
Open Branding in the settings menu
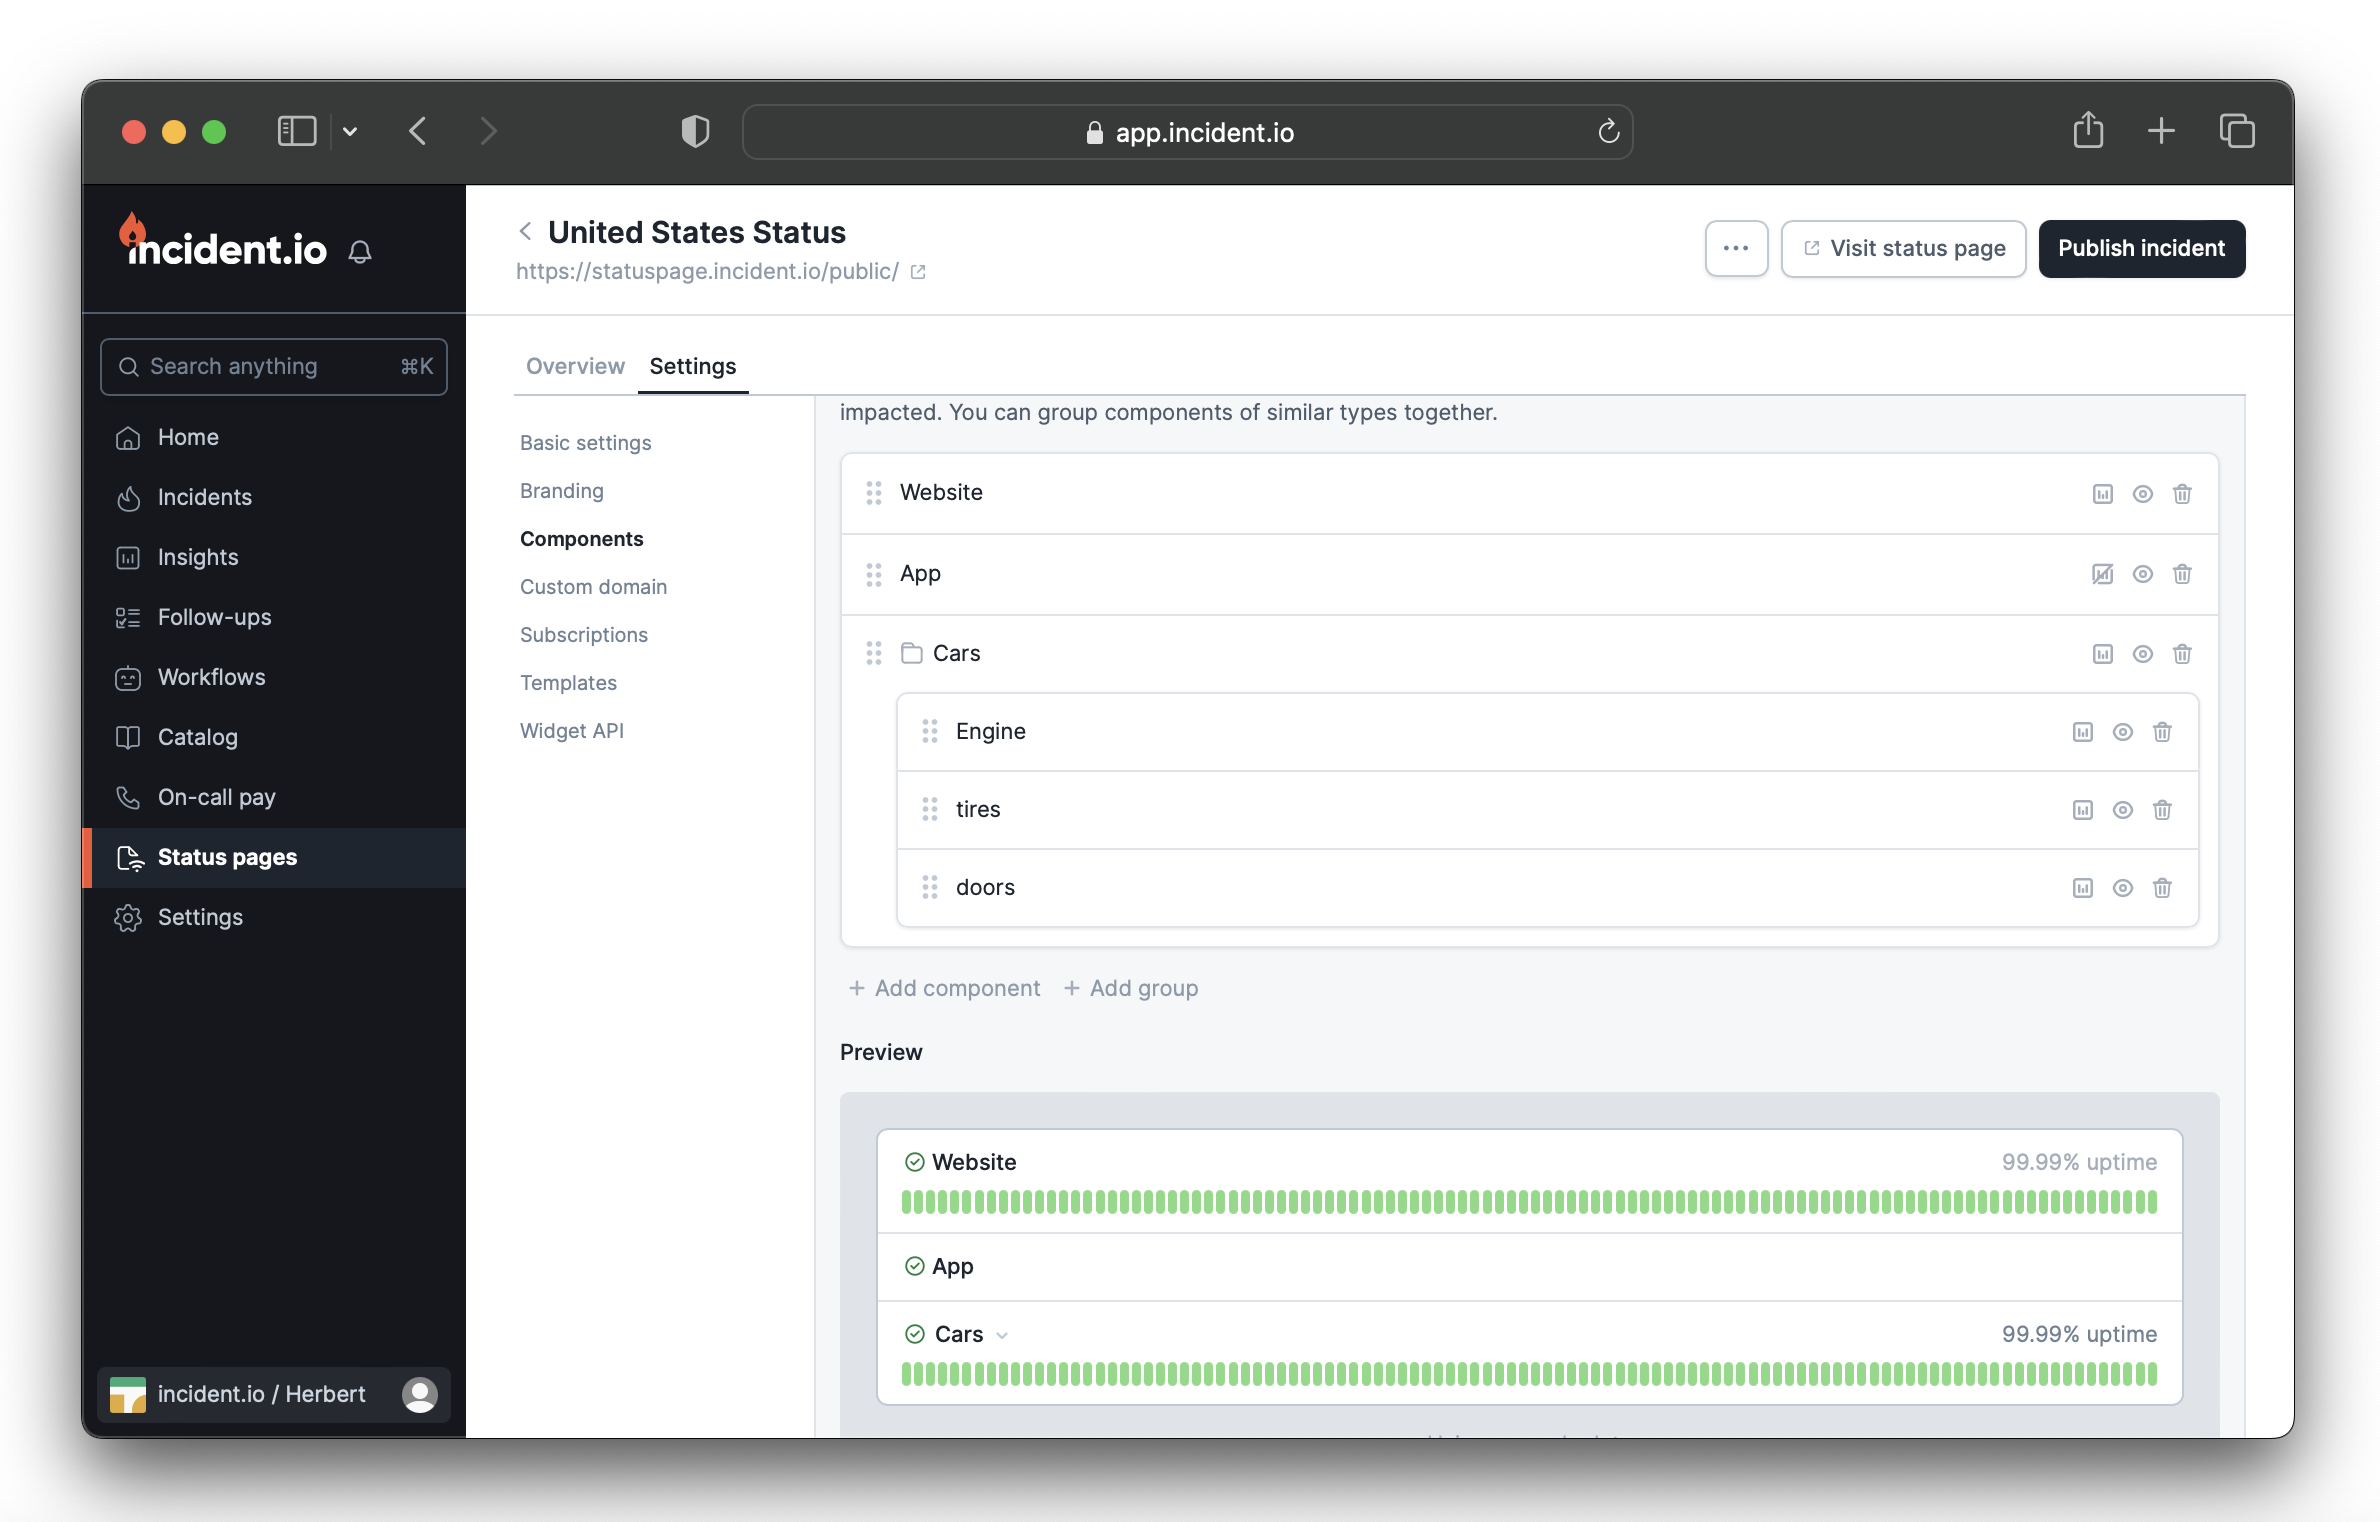pos(561,491)
